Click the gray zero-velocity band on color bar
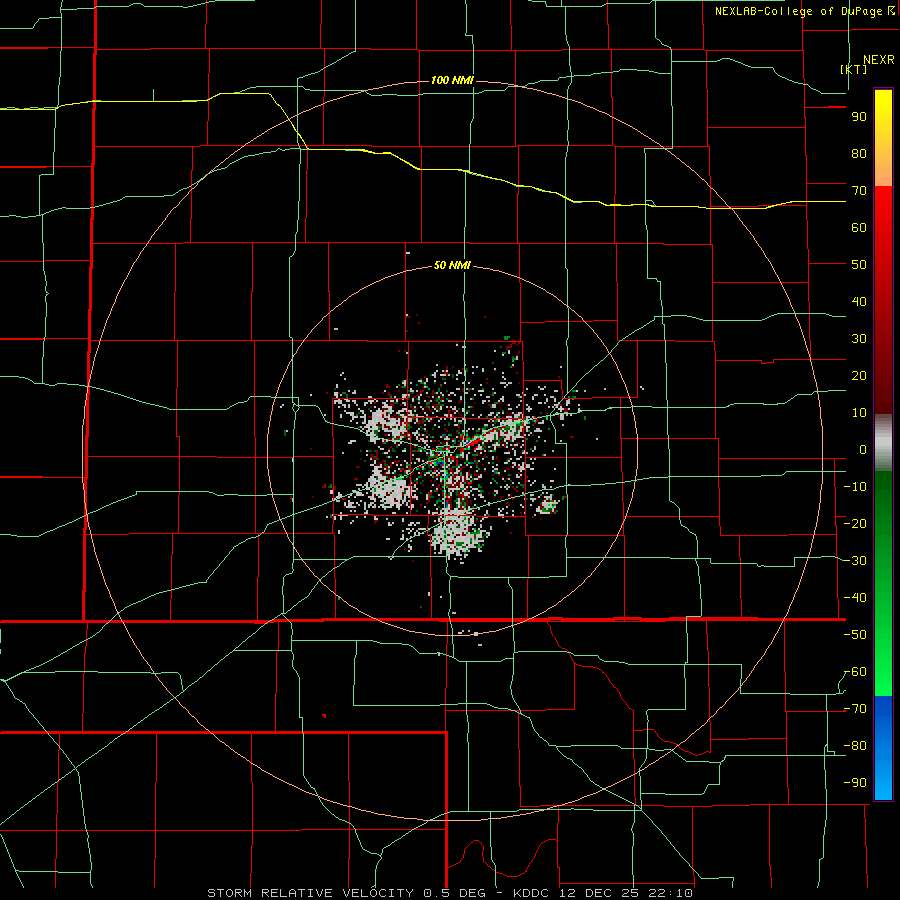Screen dimensions: 900x900 883,443
